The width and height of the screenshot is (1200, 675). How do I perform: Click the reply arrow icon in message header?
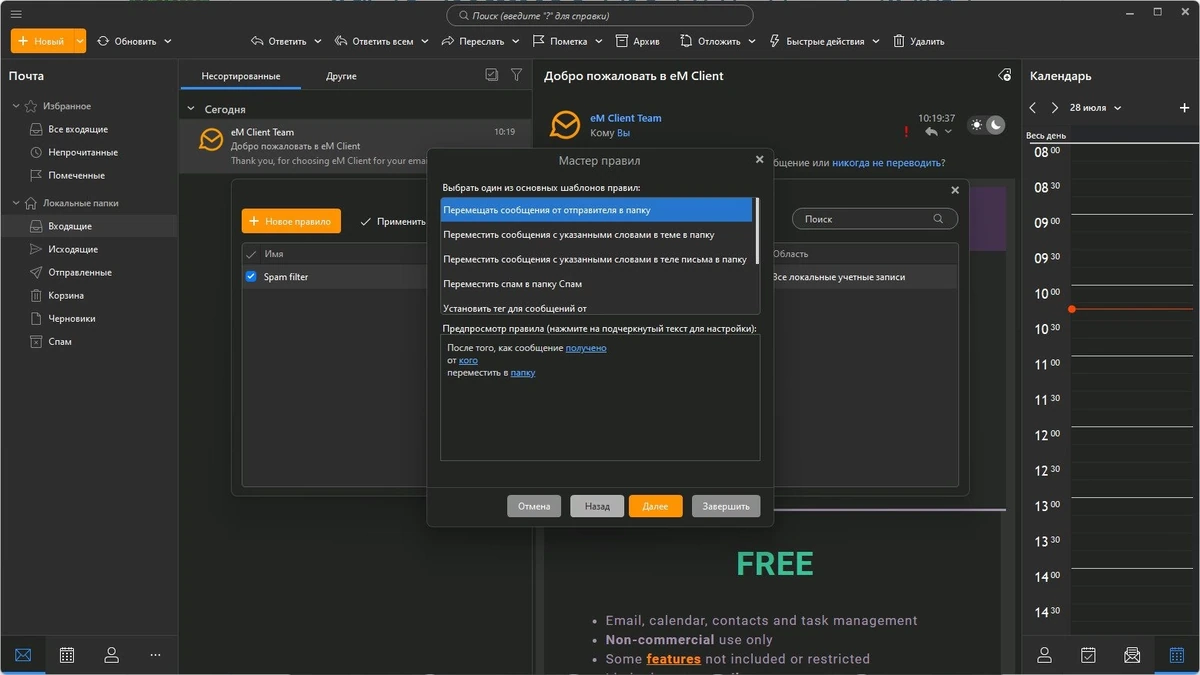click(931, 131)
